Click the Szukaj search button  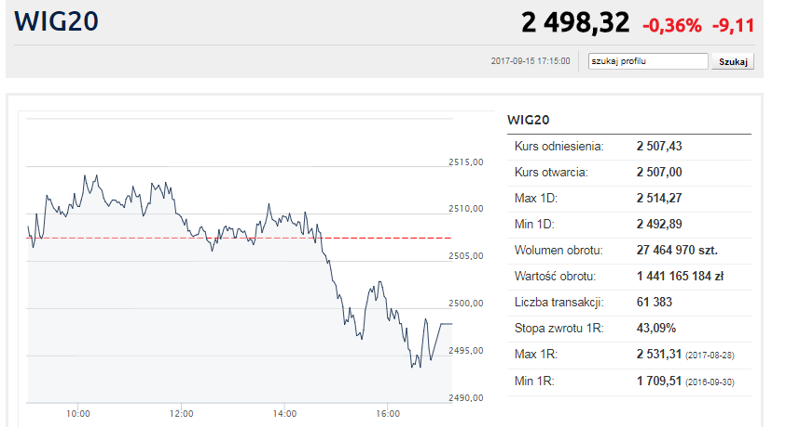pos(733,62)
